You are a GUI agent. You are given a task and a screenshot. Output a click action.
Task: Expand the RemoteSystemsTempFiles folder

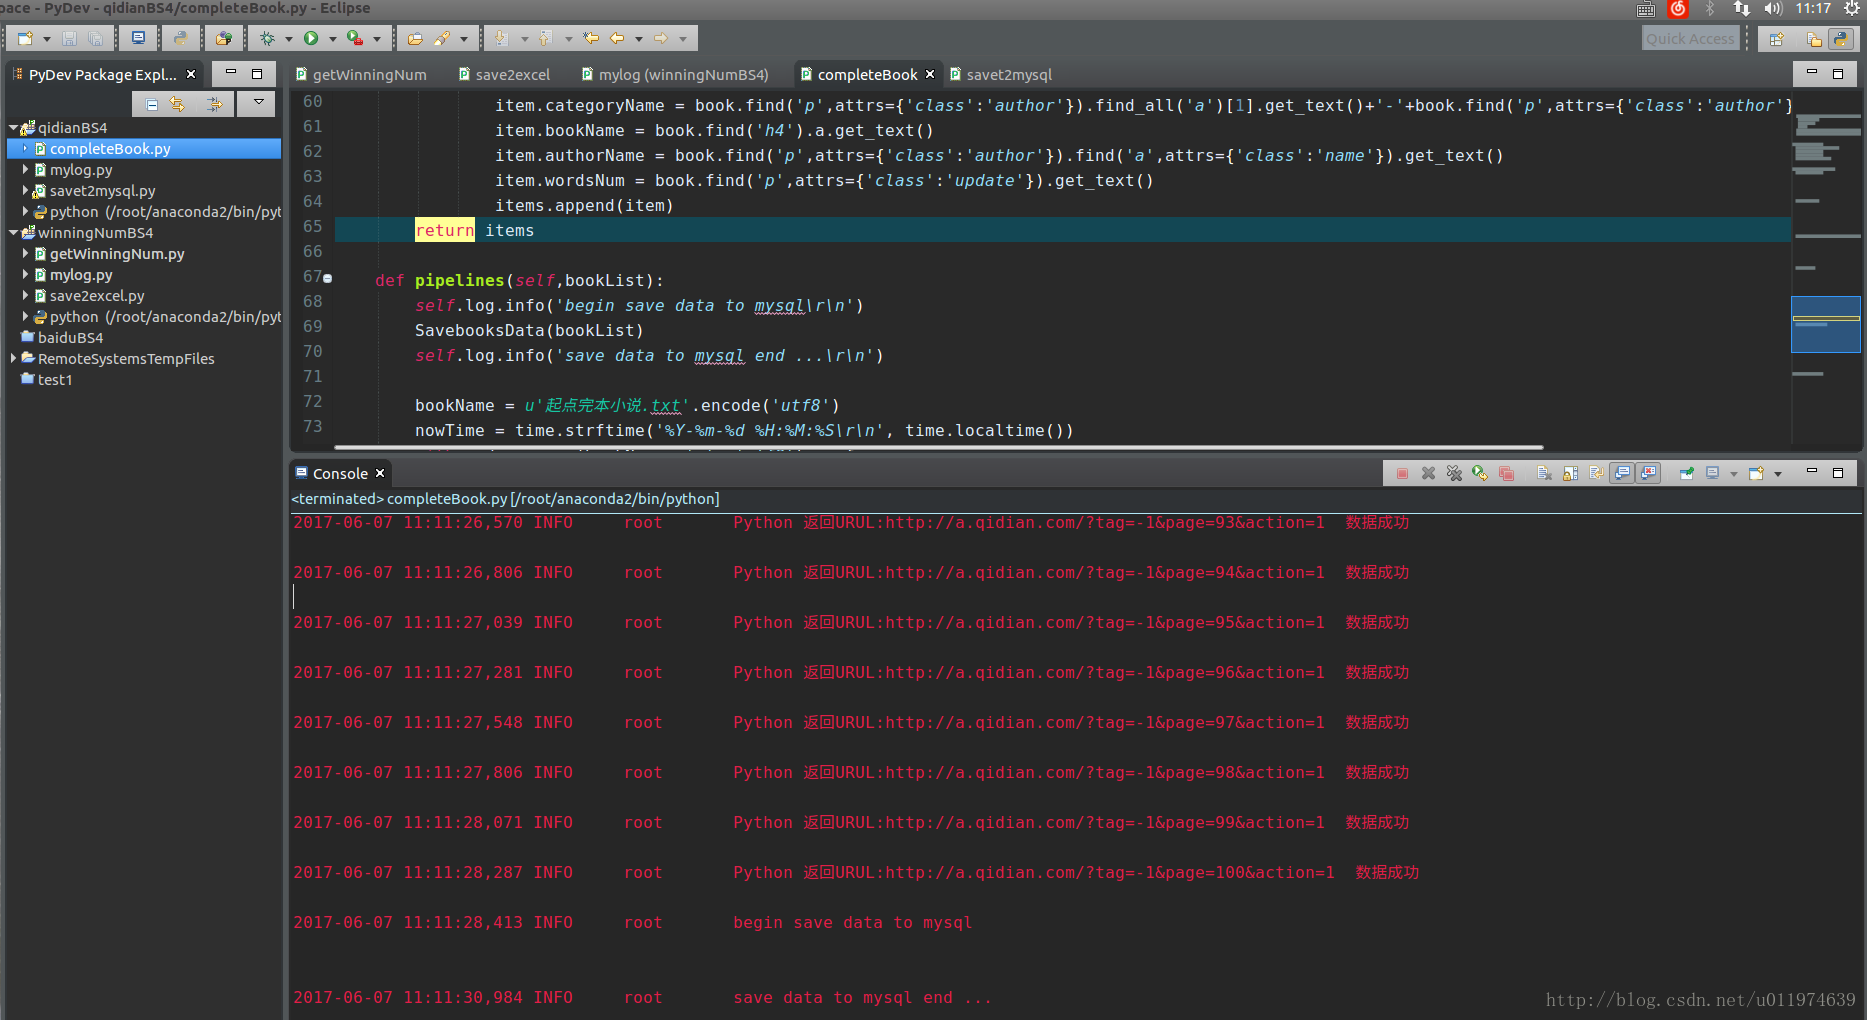(x=13, y=358)
